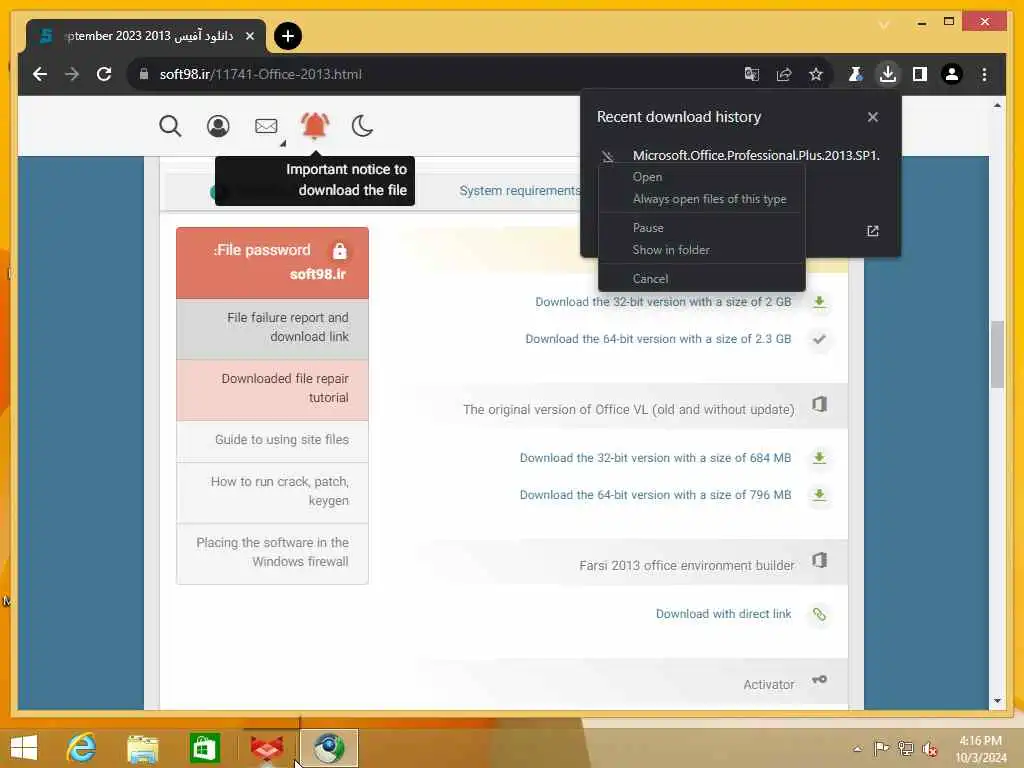Viewport: 1024px width, 768px height.
Task: Download the 32-bit version of 684 MB
Action: (655, 458)
